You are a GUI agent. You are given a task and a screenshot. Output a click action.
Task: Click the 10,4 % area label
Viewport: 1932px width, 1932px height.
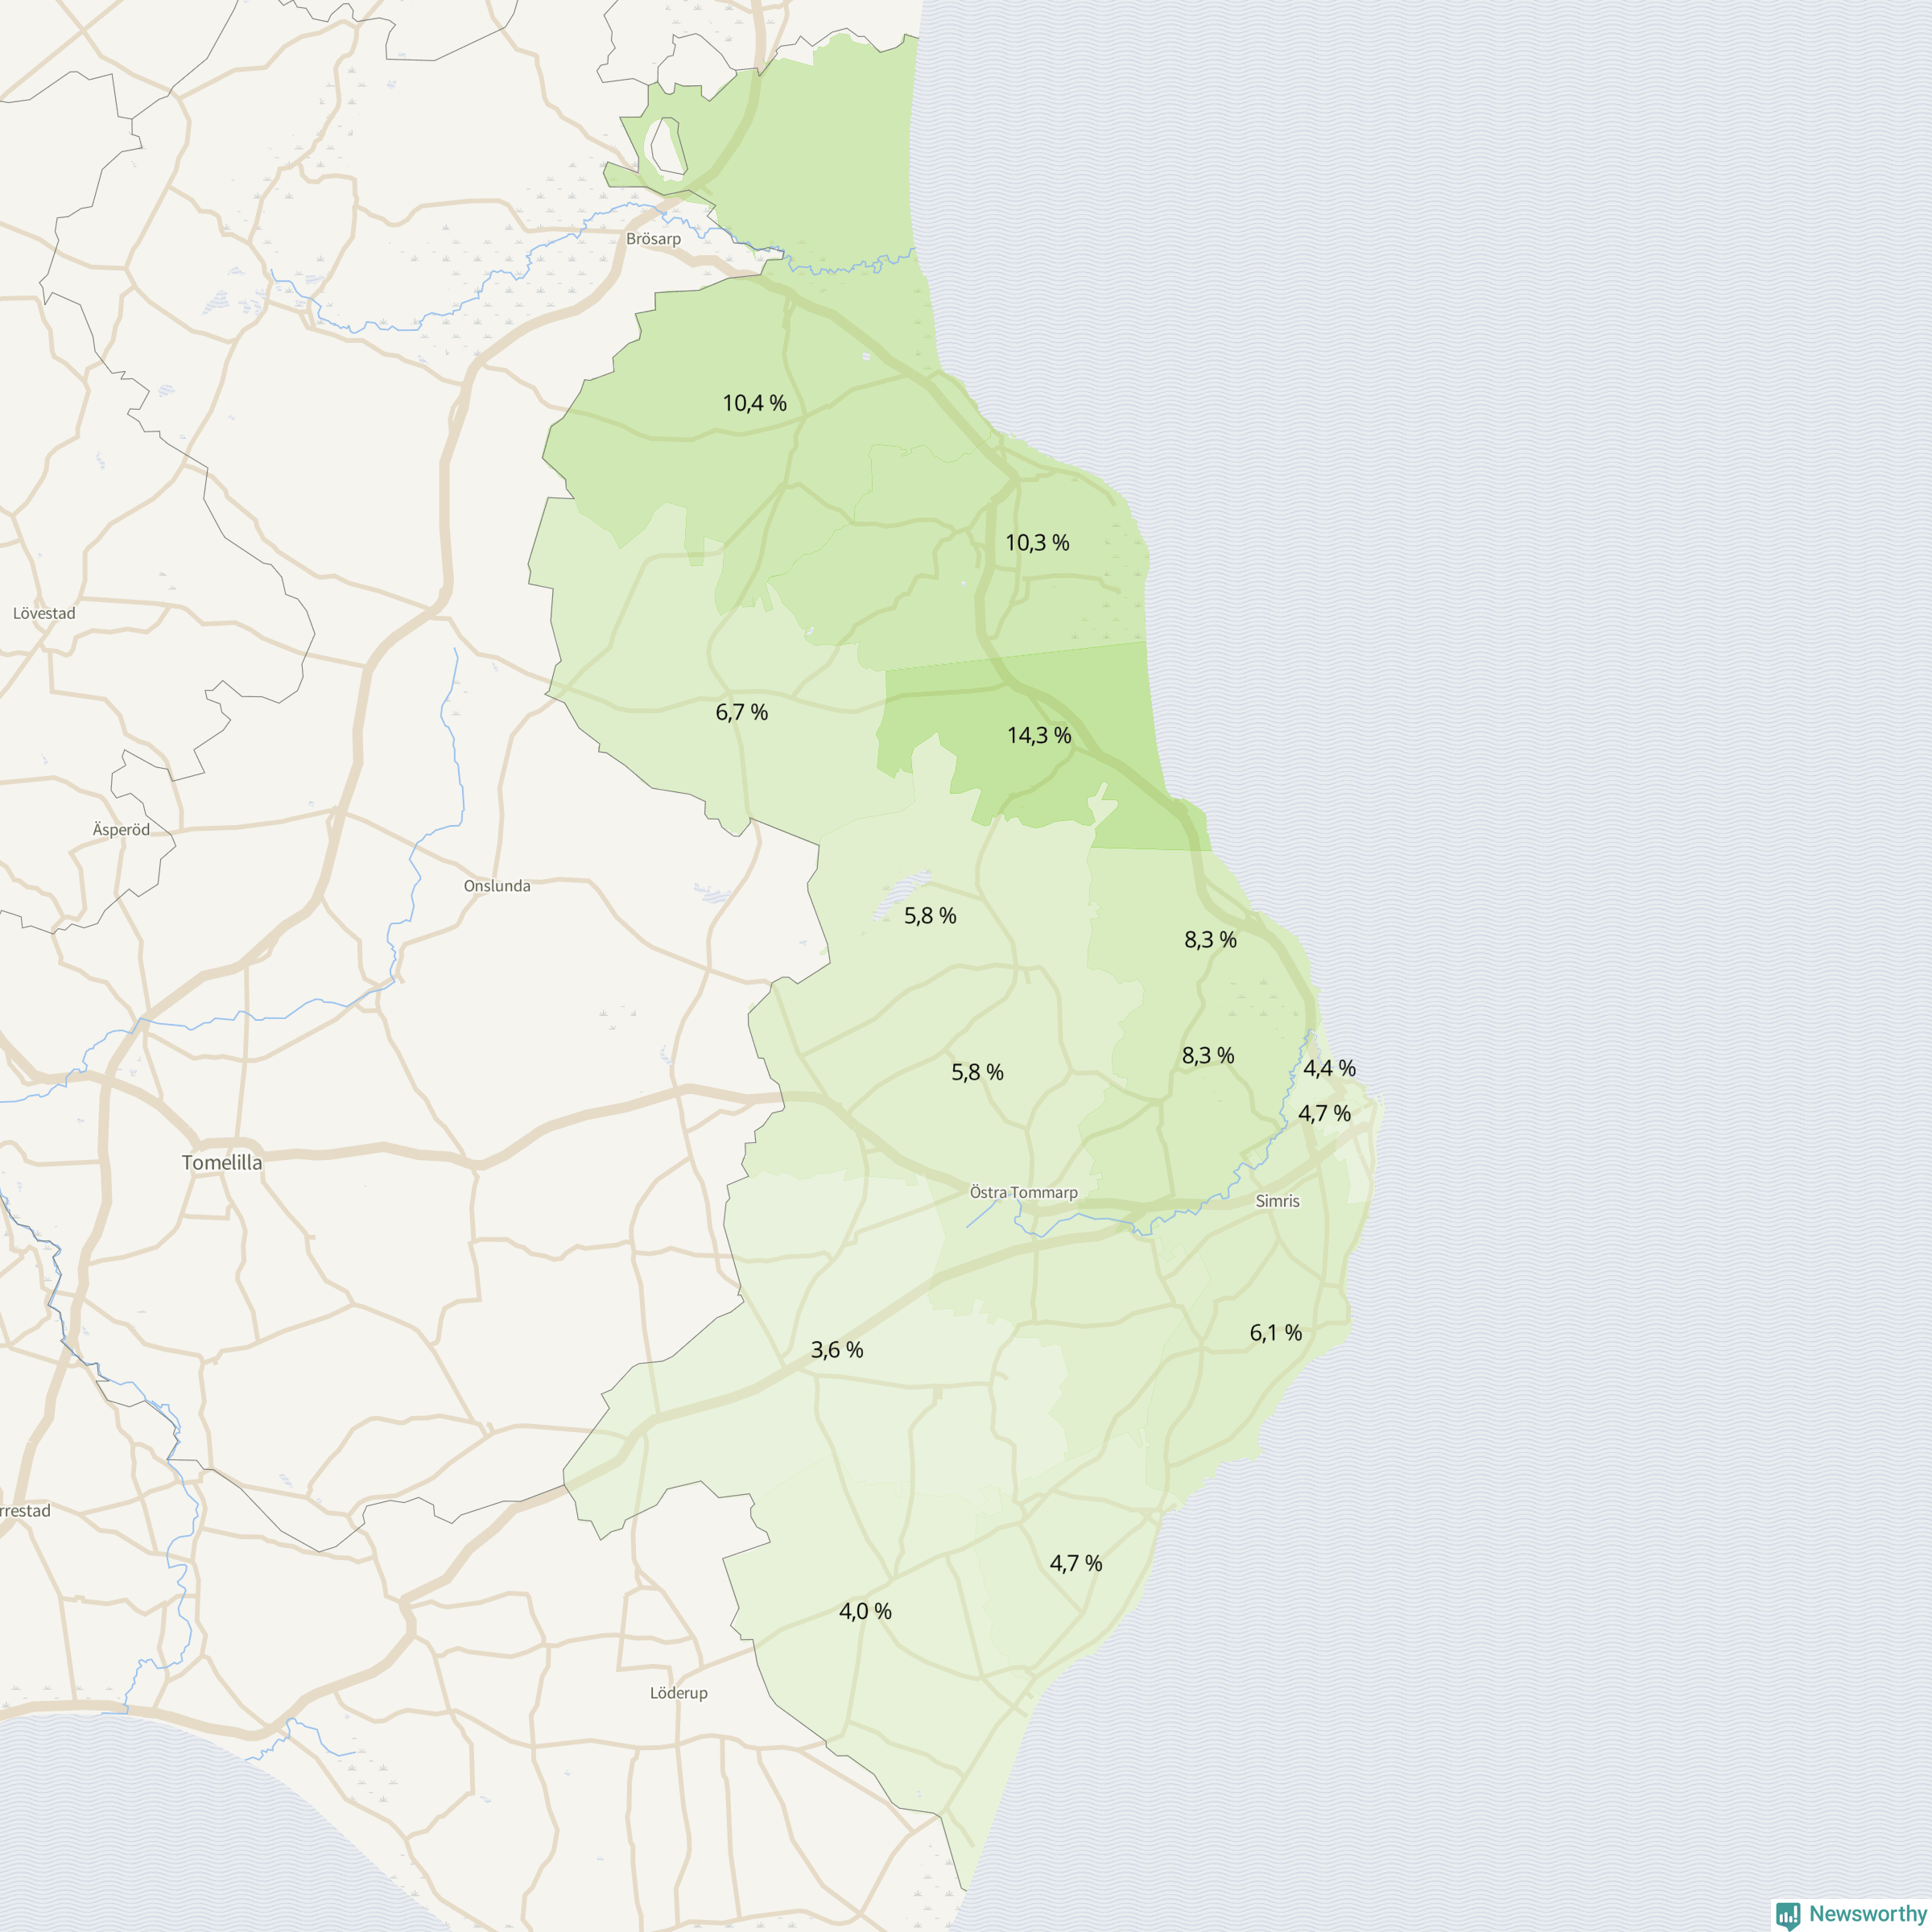[754, 403]
